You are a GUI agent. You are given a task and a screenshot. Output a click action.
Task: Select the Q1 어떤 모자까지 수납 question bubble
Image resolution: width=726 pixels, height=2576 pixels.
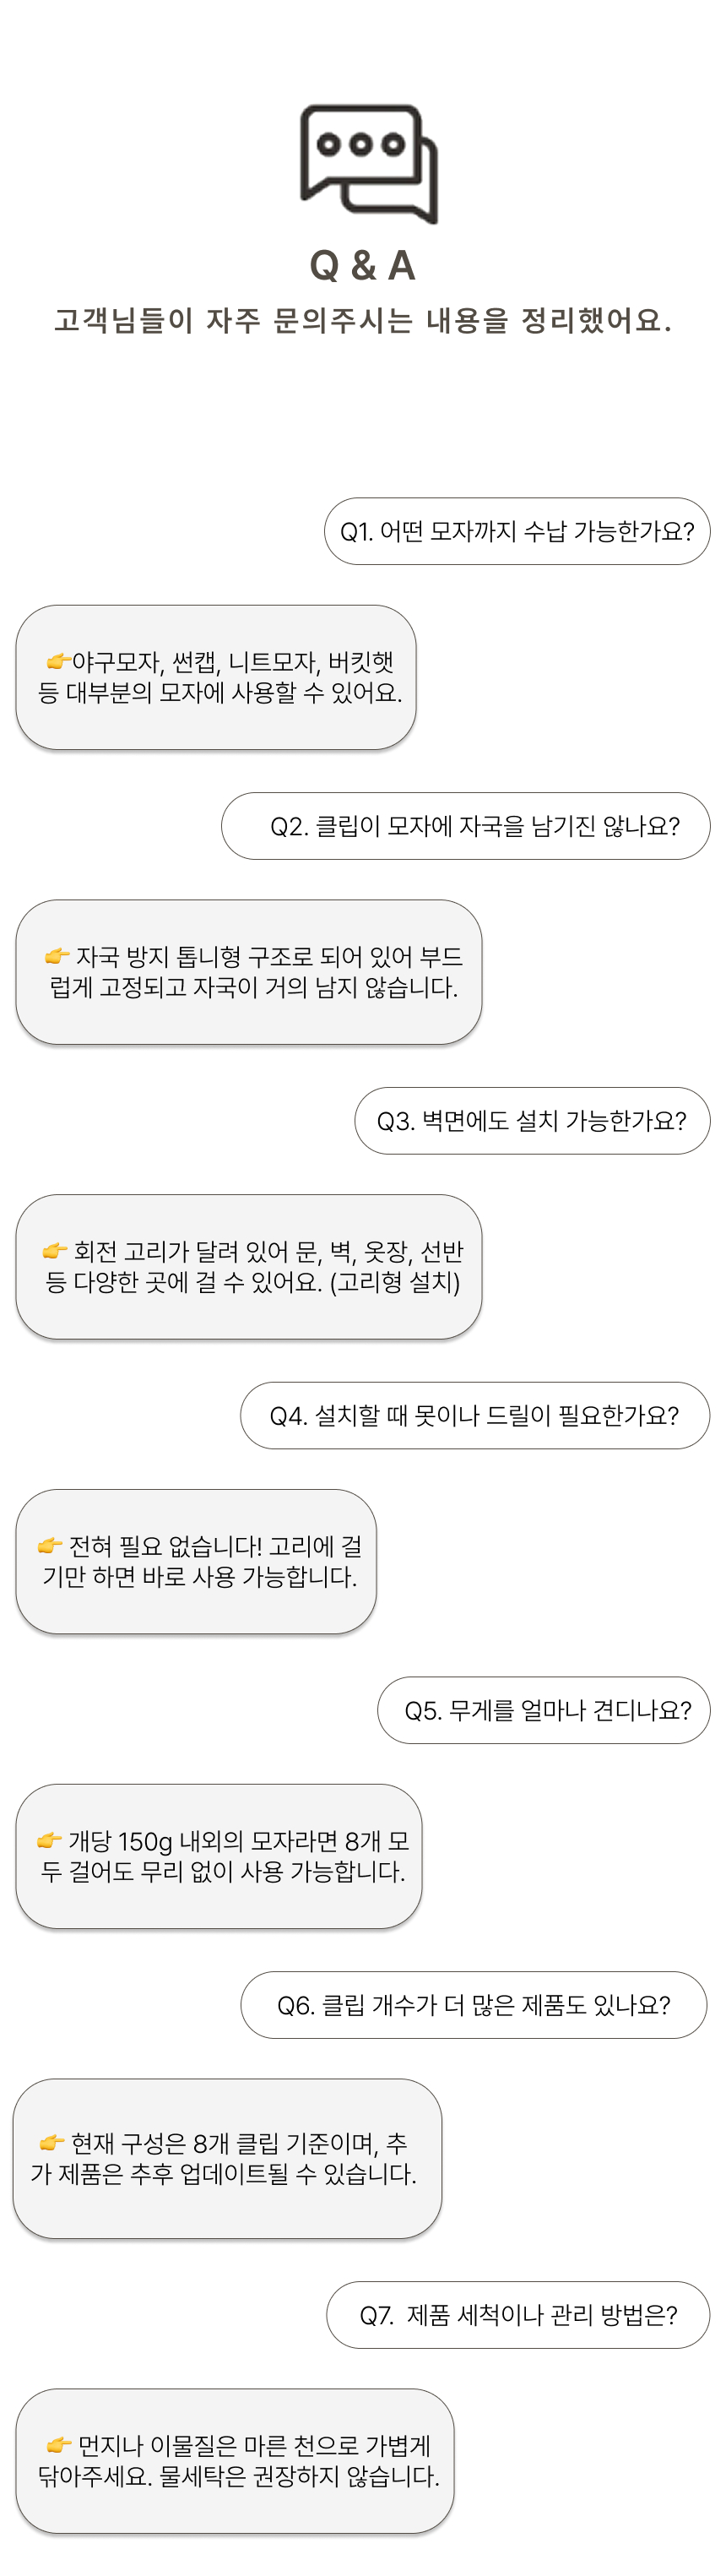tap(517, 531)
